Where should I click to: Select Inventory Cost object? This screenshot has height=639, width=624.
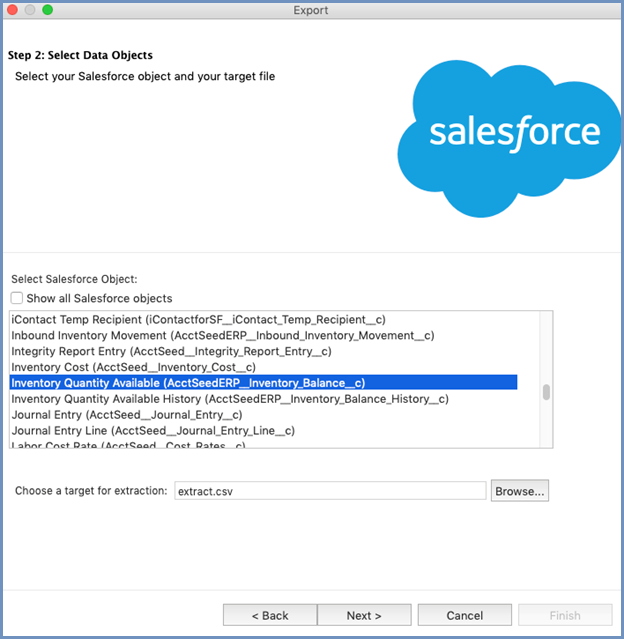pos(264,367)
